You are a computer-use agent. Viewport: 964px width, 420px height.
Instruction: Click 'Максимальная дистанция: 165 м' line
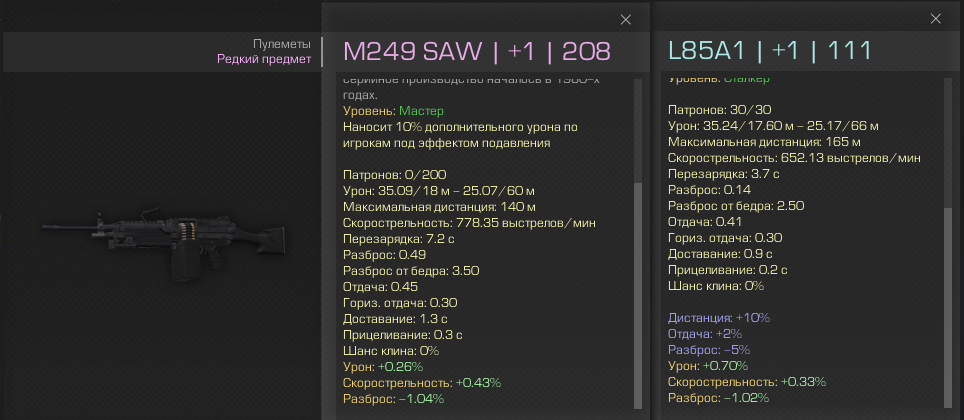(x=764, y=142)
